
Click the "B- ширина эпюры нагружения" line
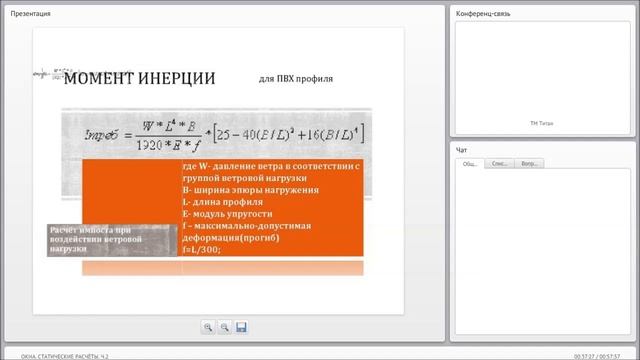[251, 190]
